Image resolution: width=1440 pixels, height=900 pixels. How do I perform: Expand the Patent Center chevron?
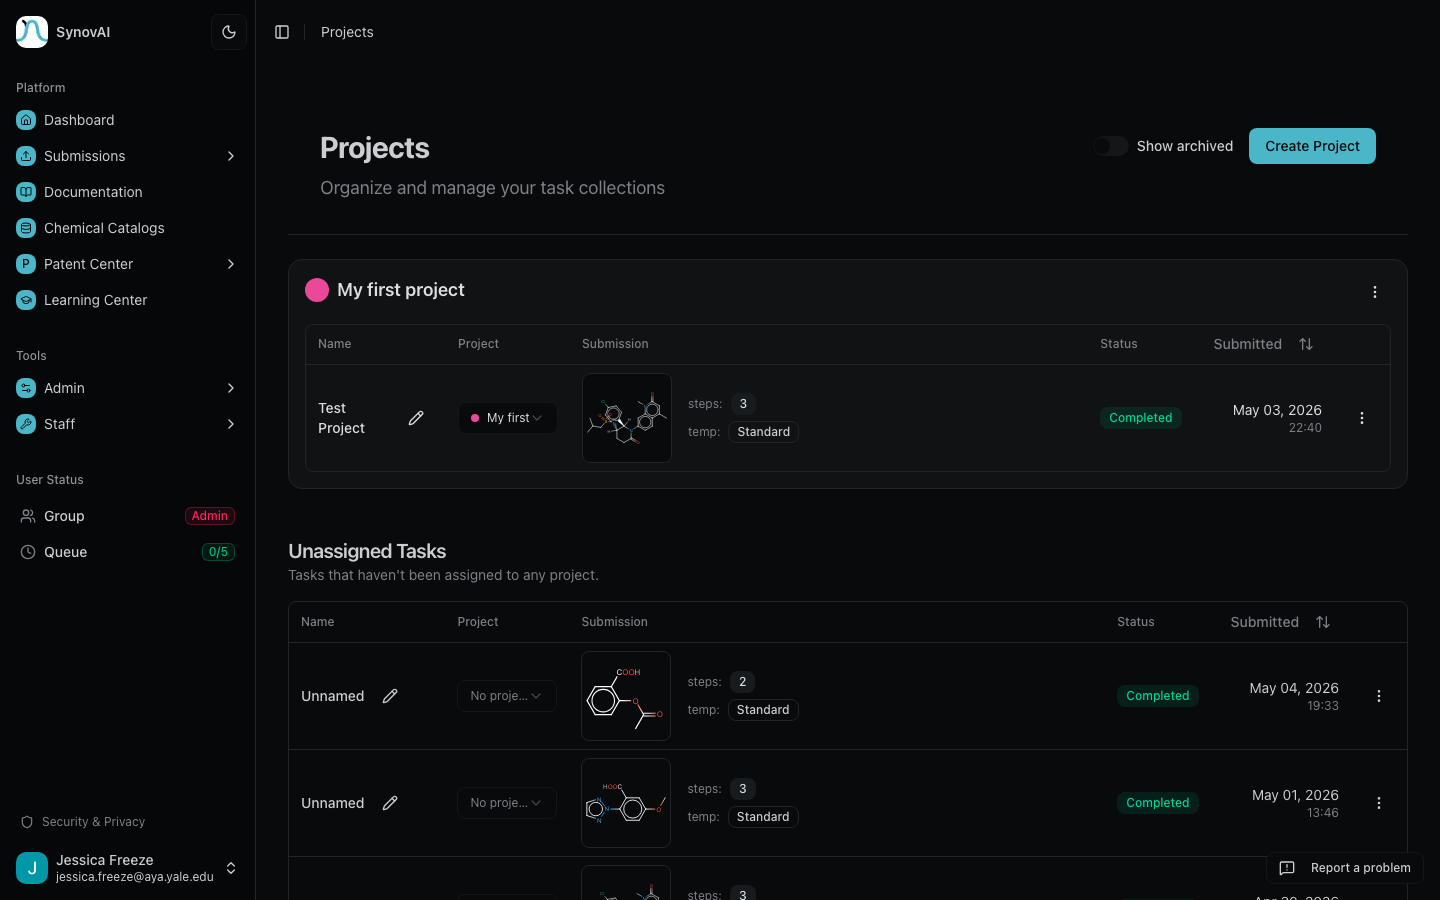pyautogui.click(x=231, y=264)
